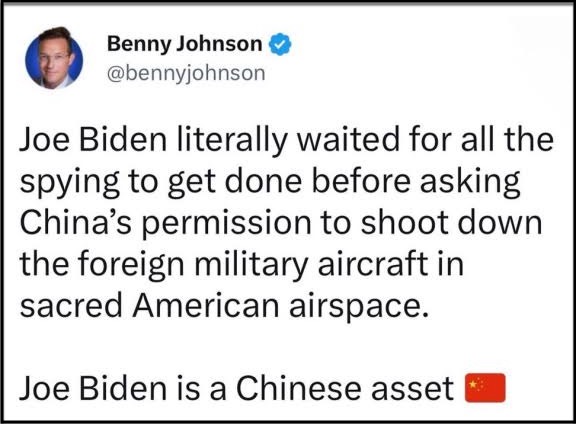Click the word "foreign" in the tweet

[131, 266]
